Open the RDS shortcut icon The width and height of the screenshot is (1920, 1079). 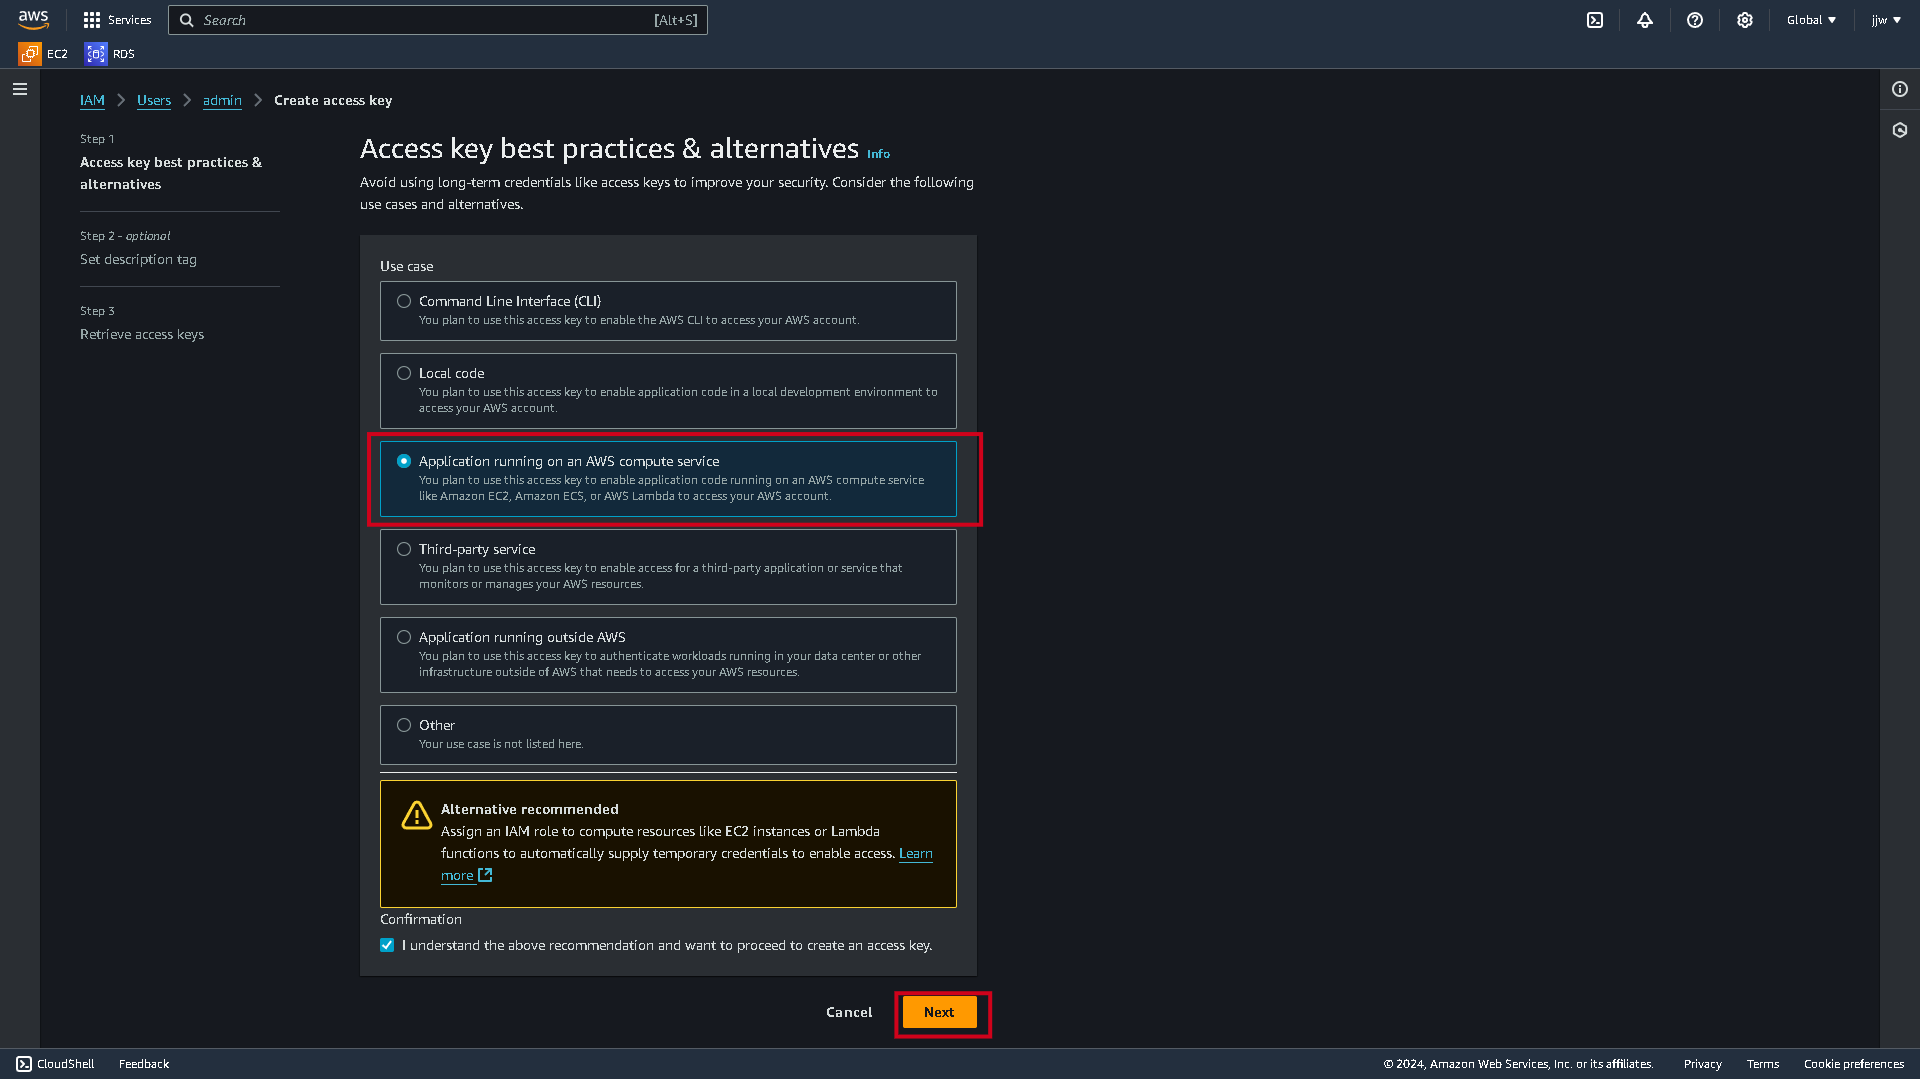pos(96,54)
